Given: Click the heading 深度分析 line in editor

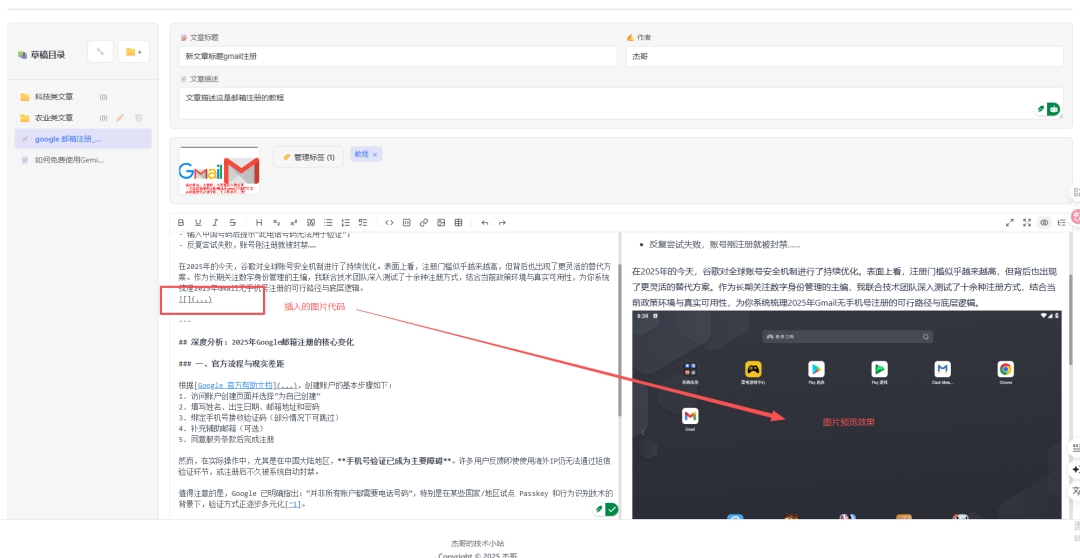Looking at the screenshot, I should (x=266, y=342).
